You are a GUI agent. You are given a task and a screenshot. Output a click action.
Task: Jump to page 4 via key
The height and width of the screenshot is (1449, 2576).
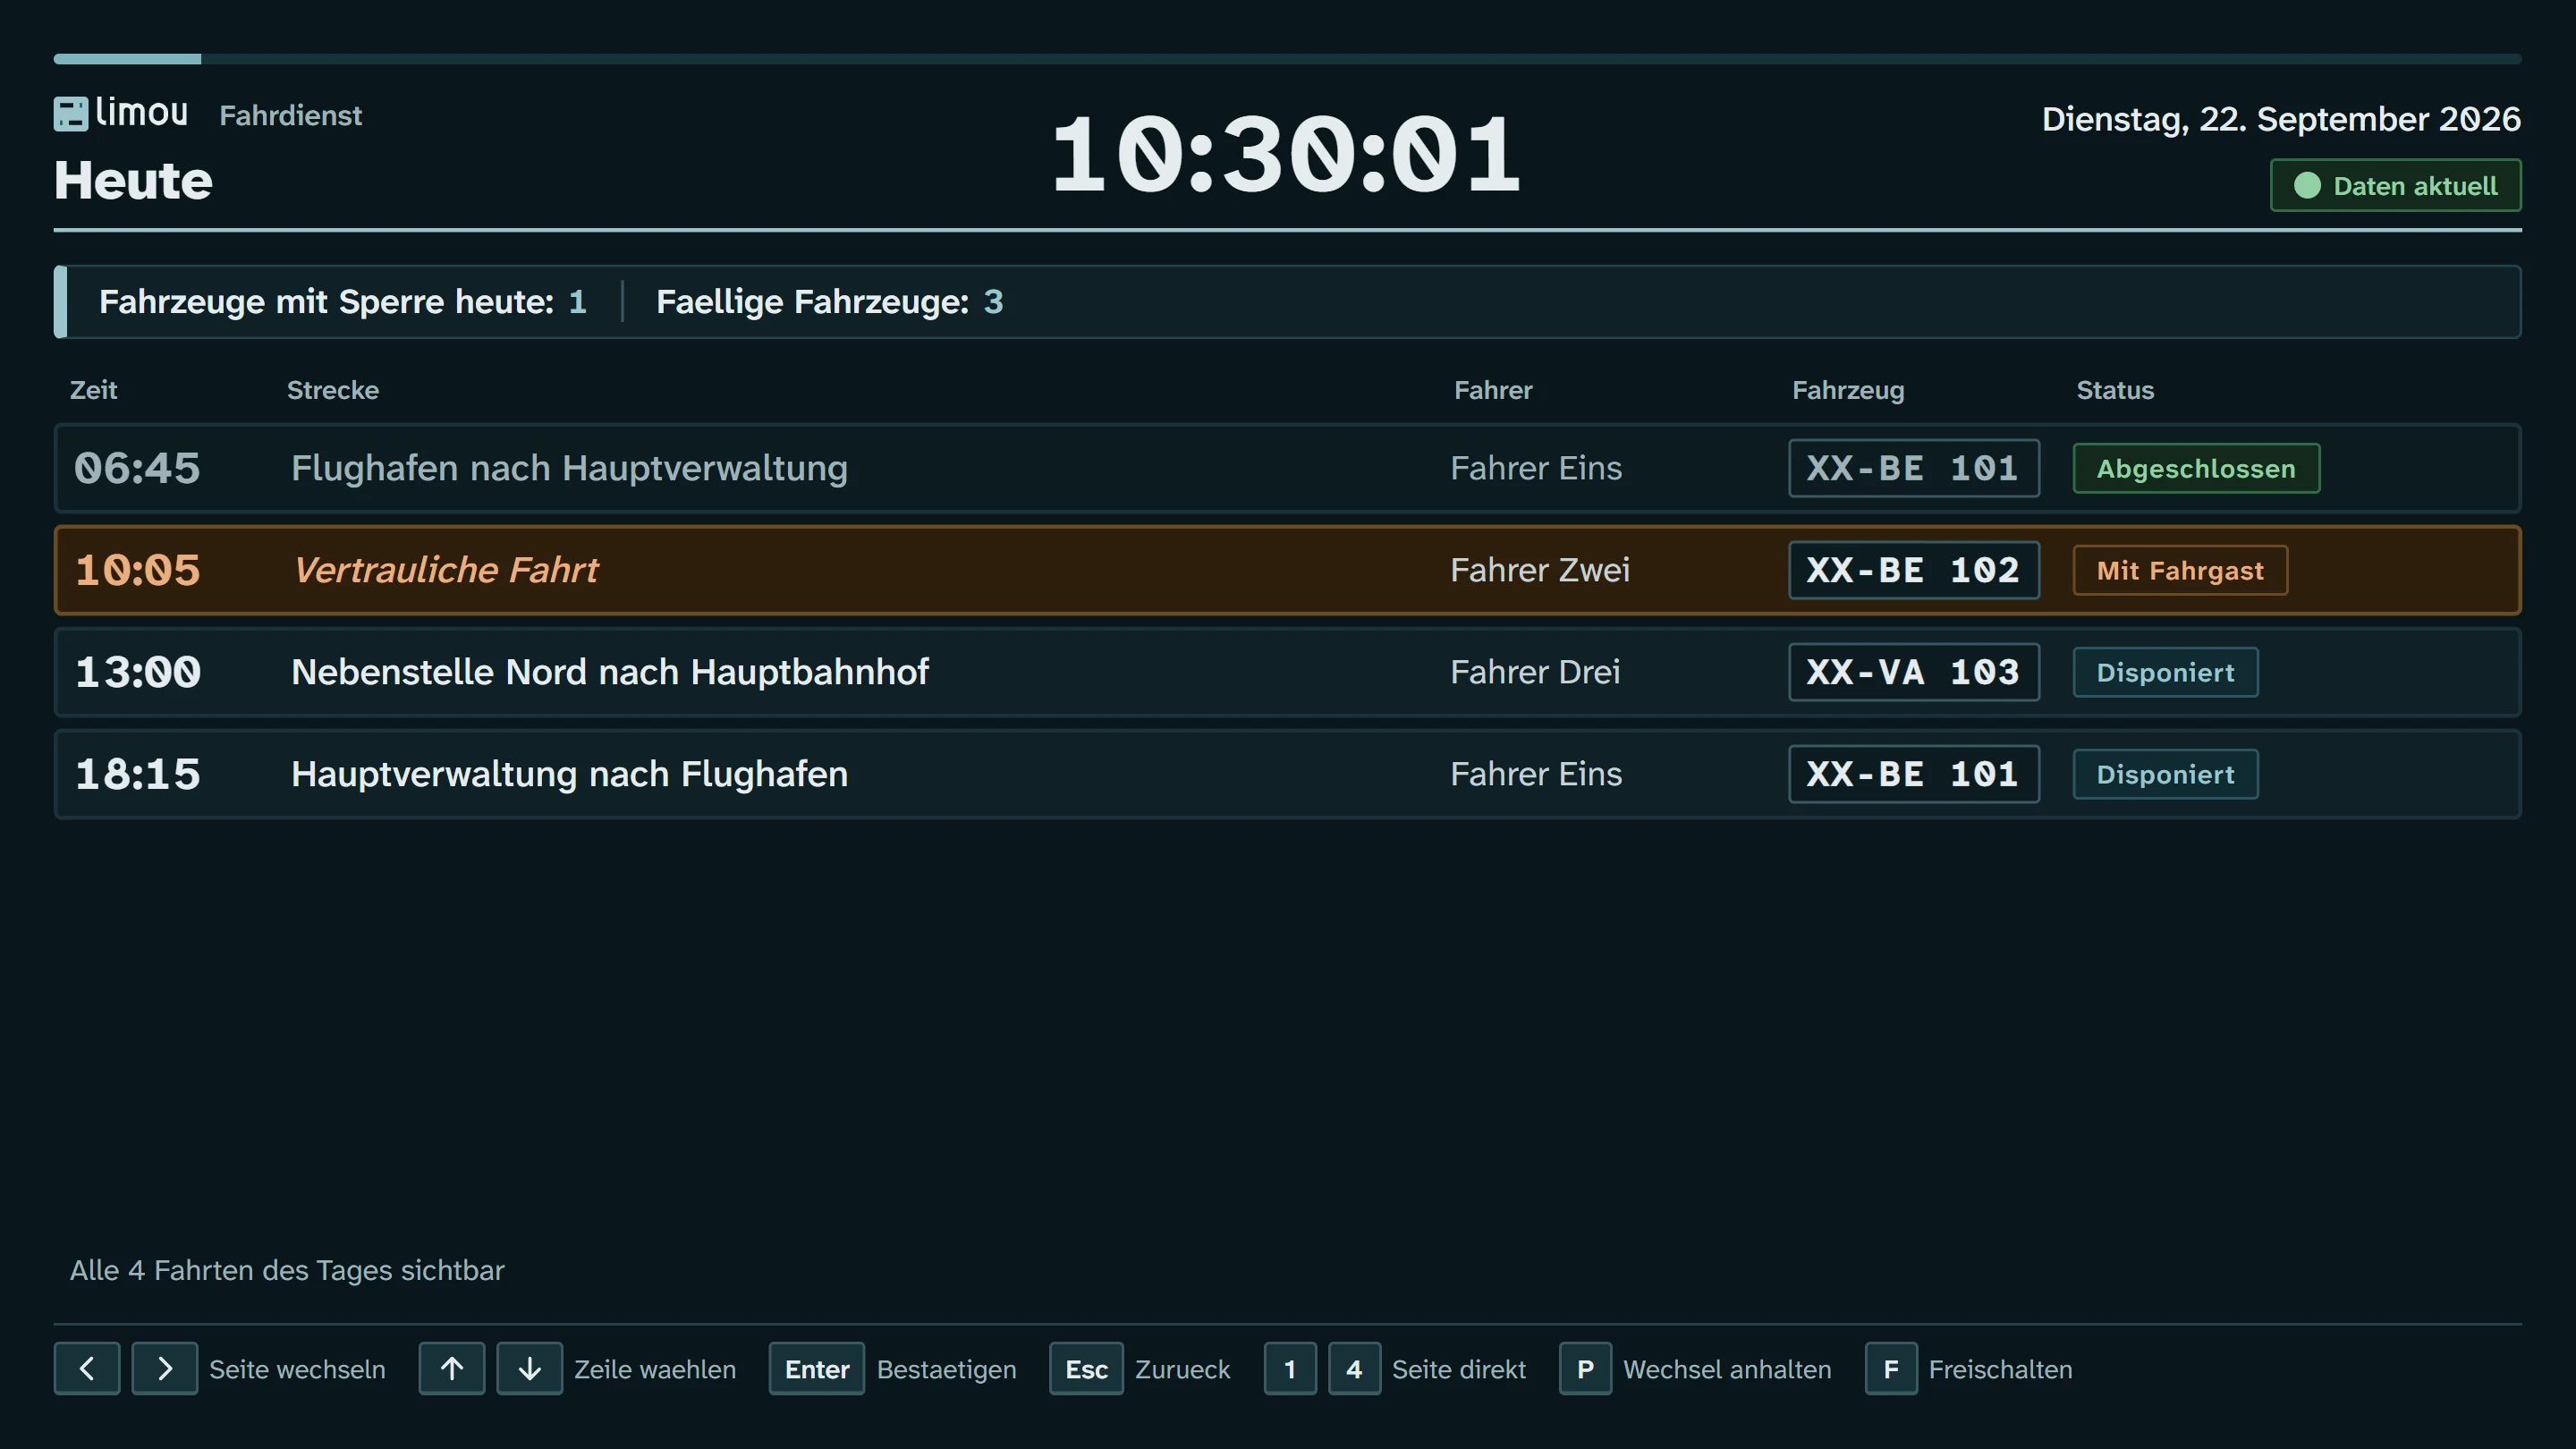1354,1368
